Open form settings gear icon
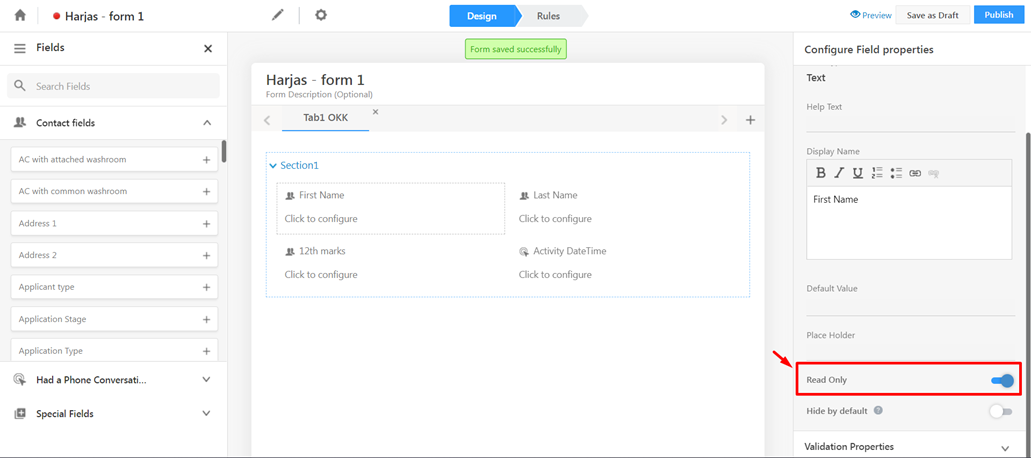This screenshot has height=458, width=1031. coord(321,15)
